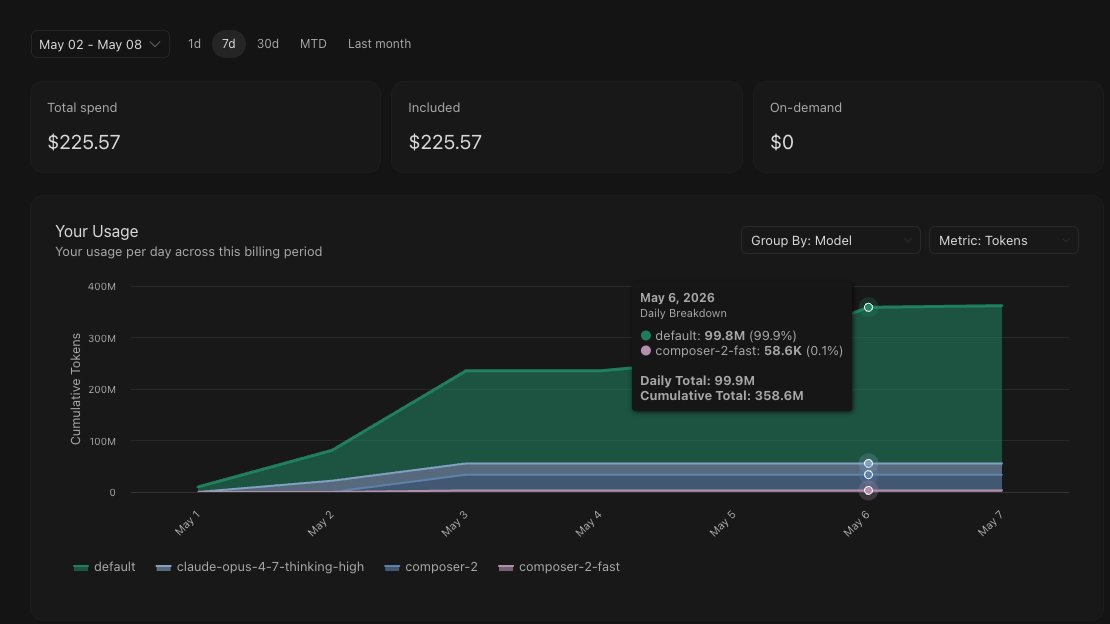Viewport: 1110px width, 624px height.
Task: Click the May 1 x-axis label
Action: [187, 523]
